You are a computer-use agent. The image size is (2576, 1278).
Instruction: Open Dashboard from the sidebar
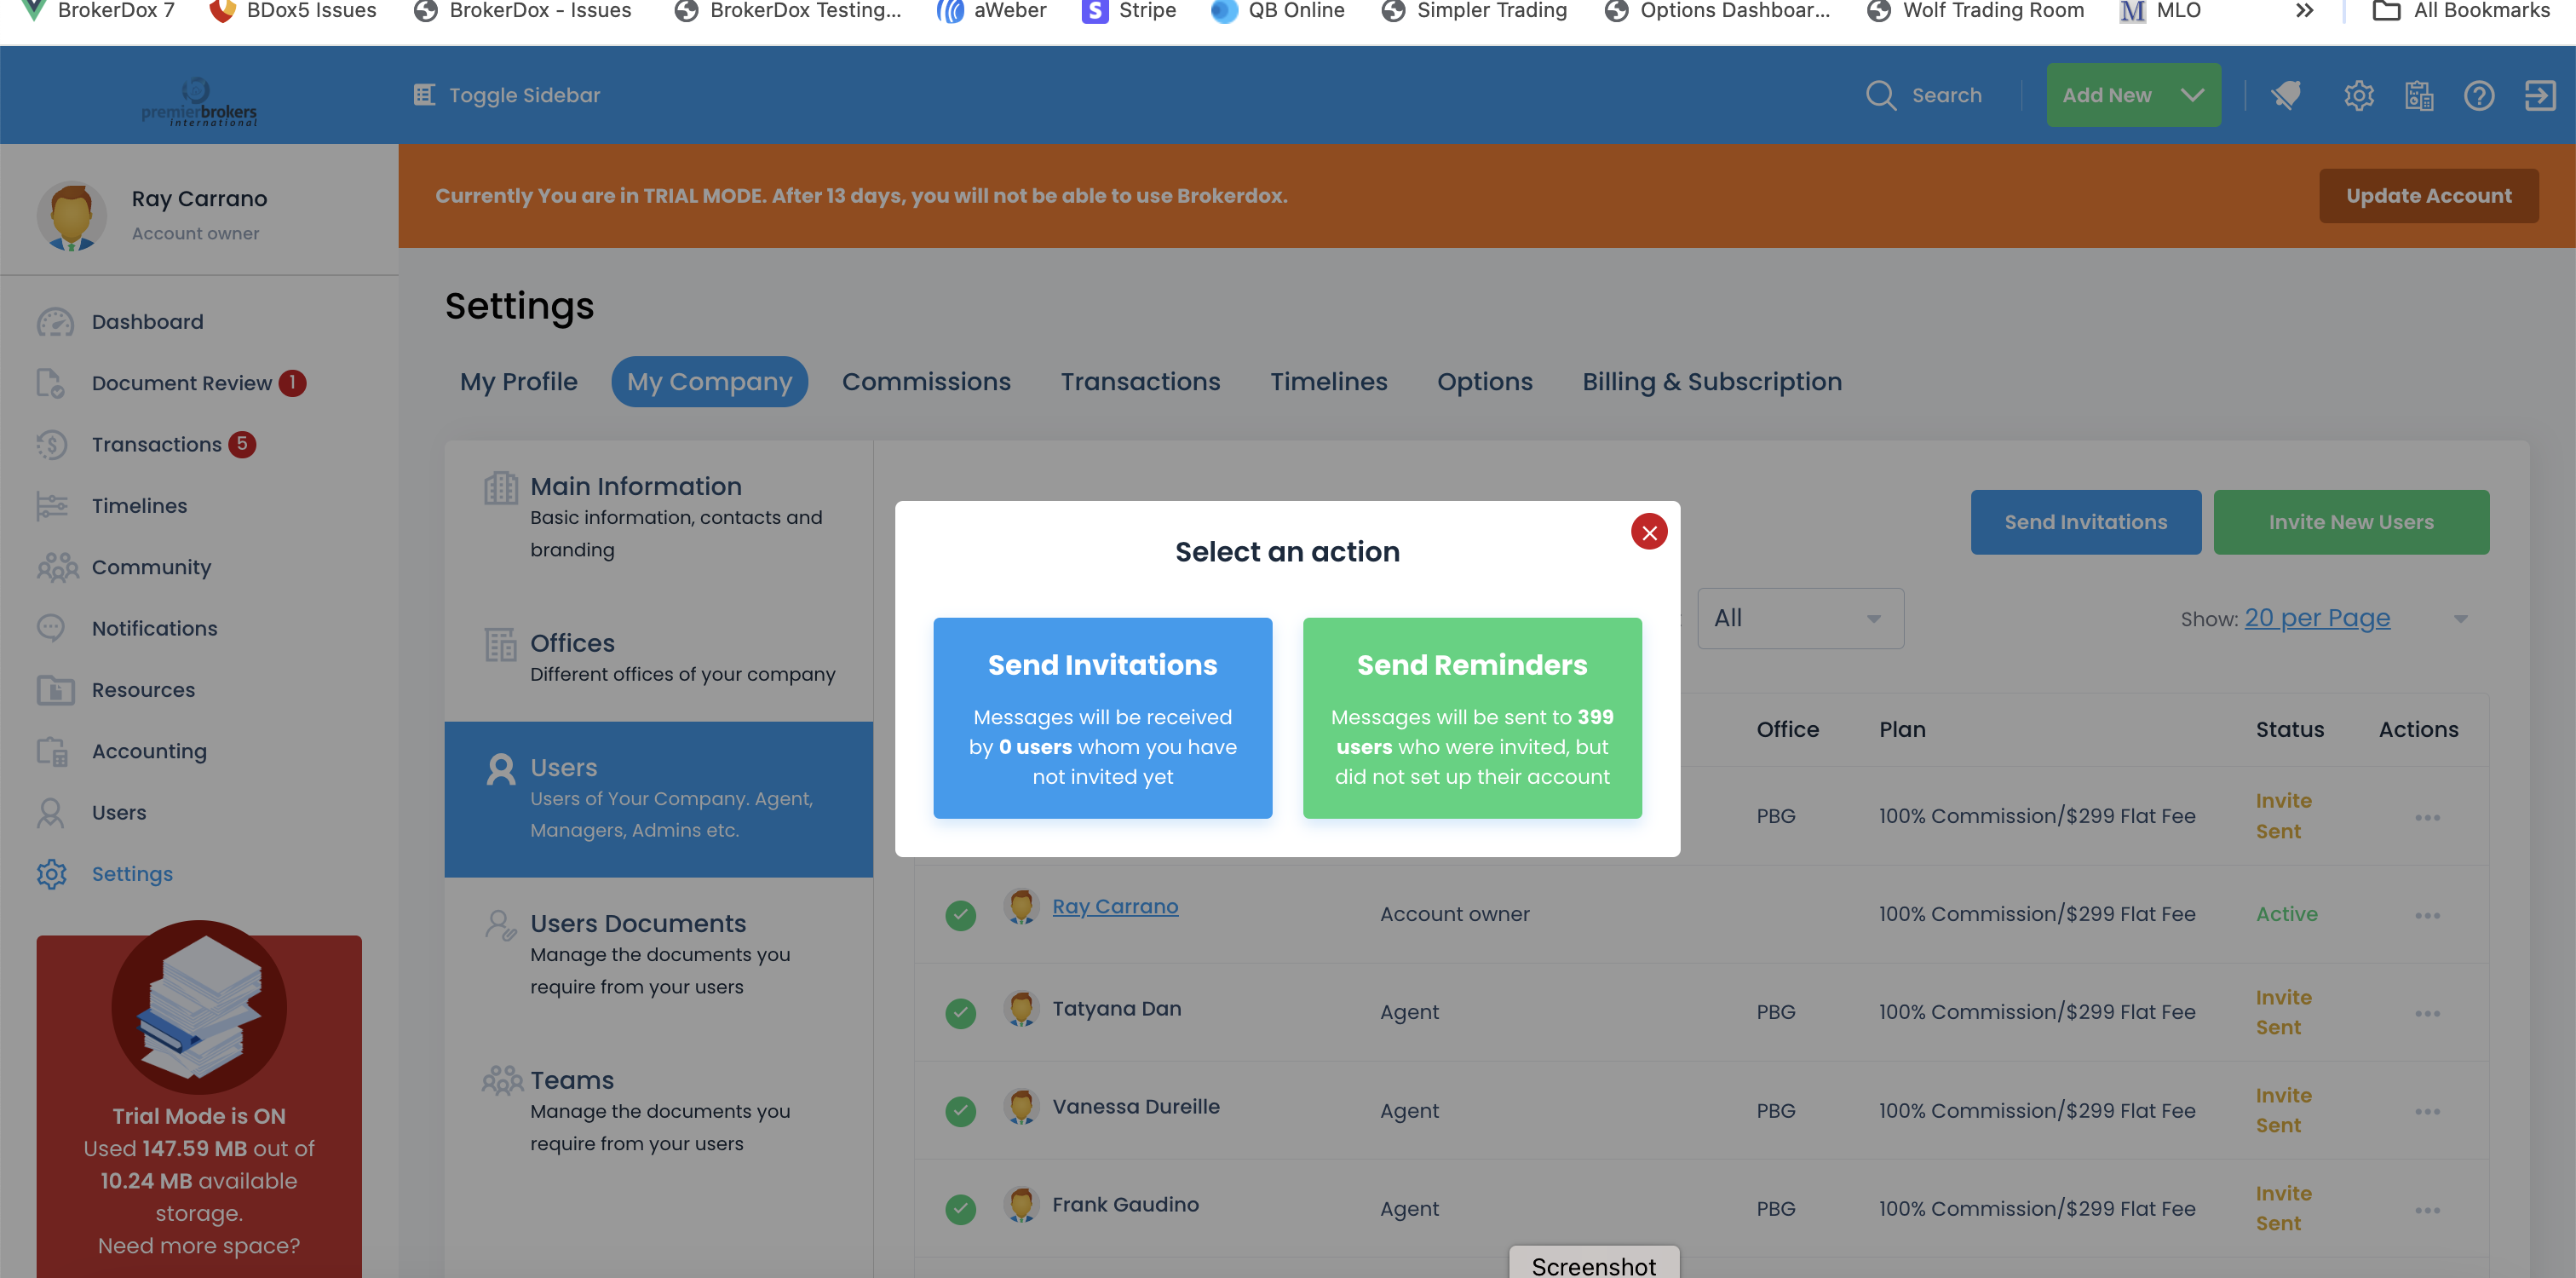(x=147, y=322)
